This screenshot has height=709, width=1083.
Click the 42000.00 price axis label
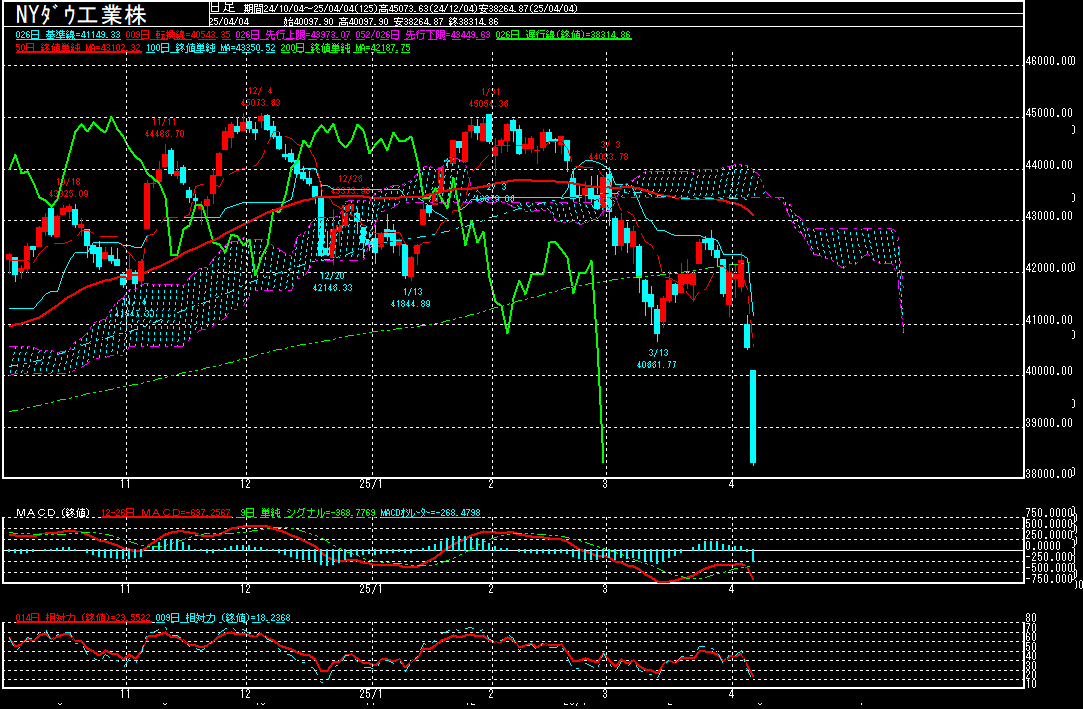1049,268
